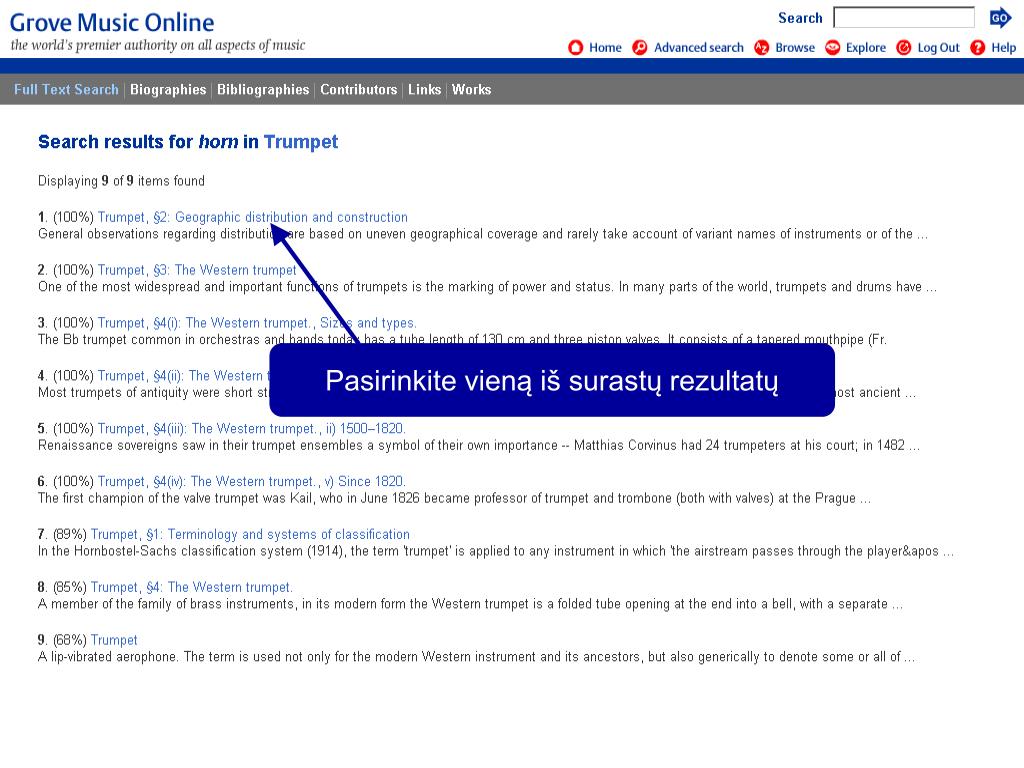The width and height of the screenshot is (1024, 768).
Task: Click snippet text starting 'General observations regarding'
Action: [x=483, y=234]
